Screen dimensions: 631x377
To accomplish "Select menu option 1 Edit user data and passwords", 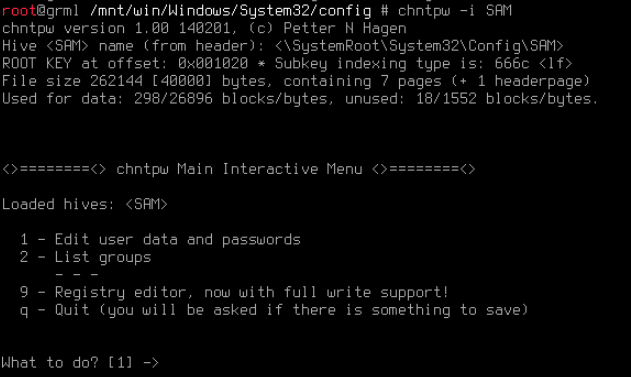I will [x=160, y=240].
